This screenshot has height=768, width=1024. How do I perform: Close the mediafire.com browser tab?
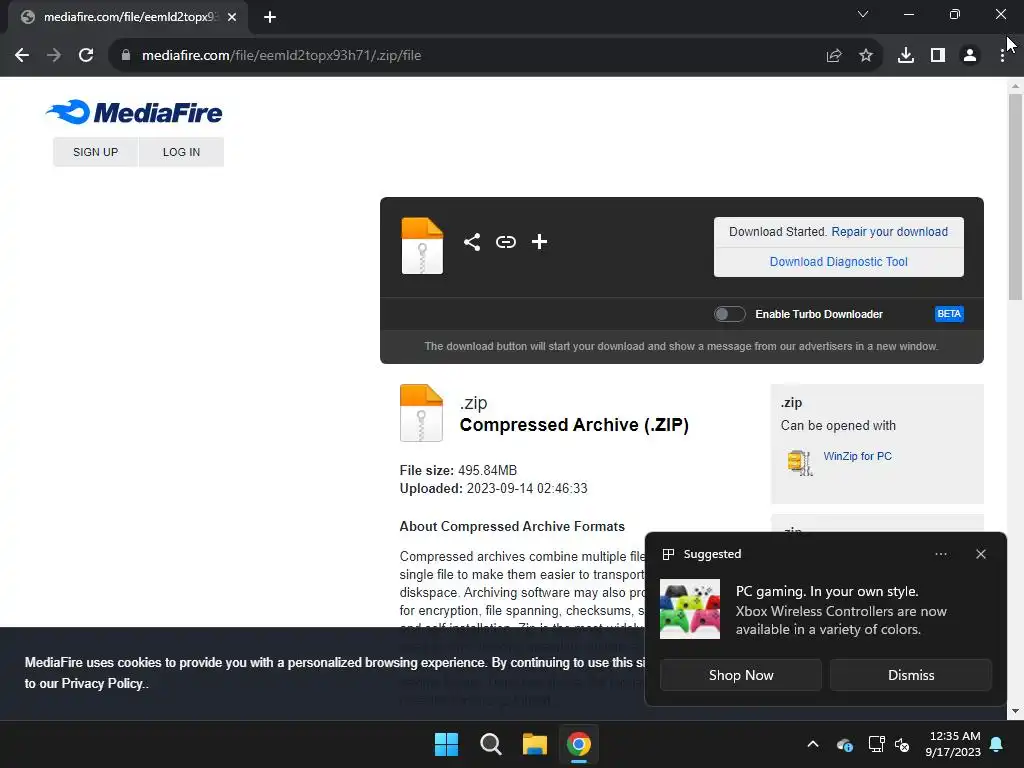click(x=232, y=17)
